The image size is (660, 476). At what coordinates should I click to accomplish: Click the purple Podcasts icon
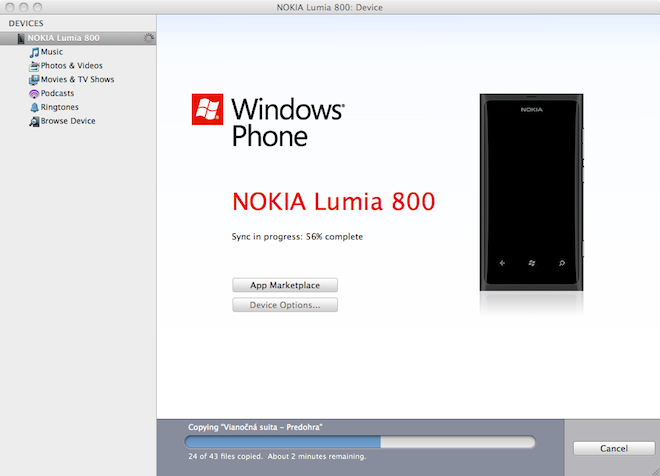click(34, 93)
